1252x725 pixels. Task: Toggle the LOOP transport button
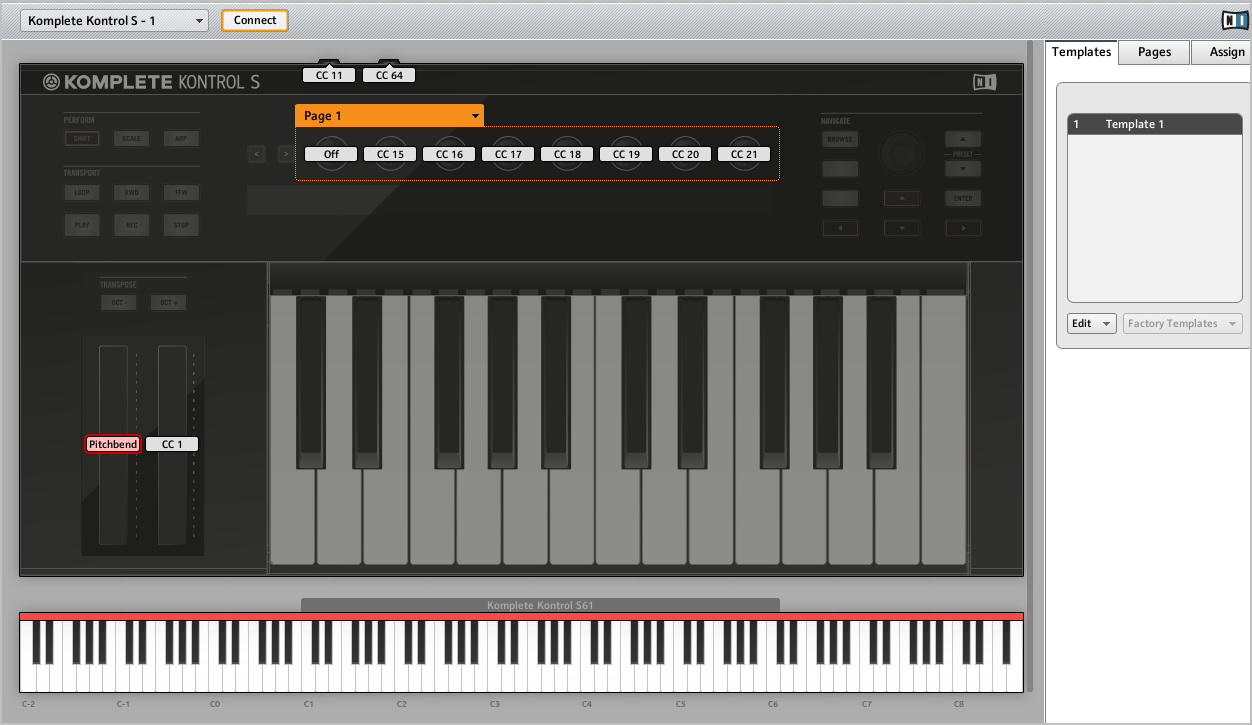click(x=82, y=192)
